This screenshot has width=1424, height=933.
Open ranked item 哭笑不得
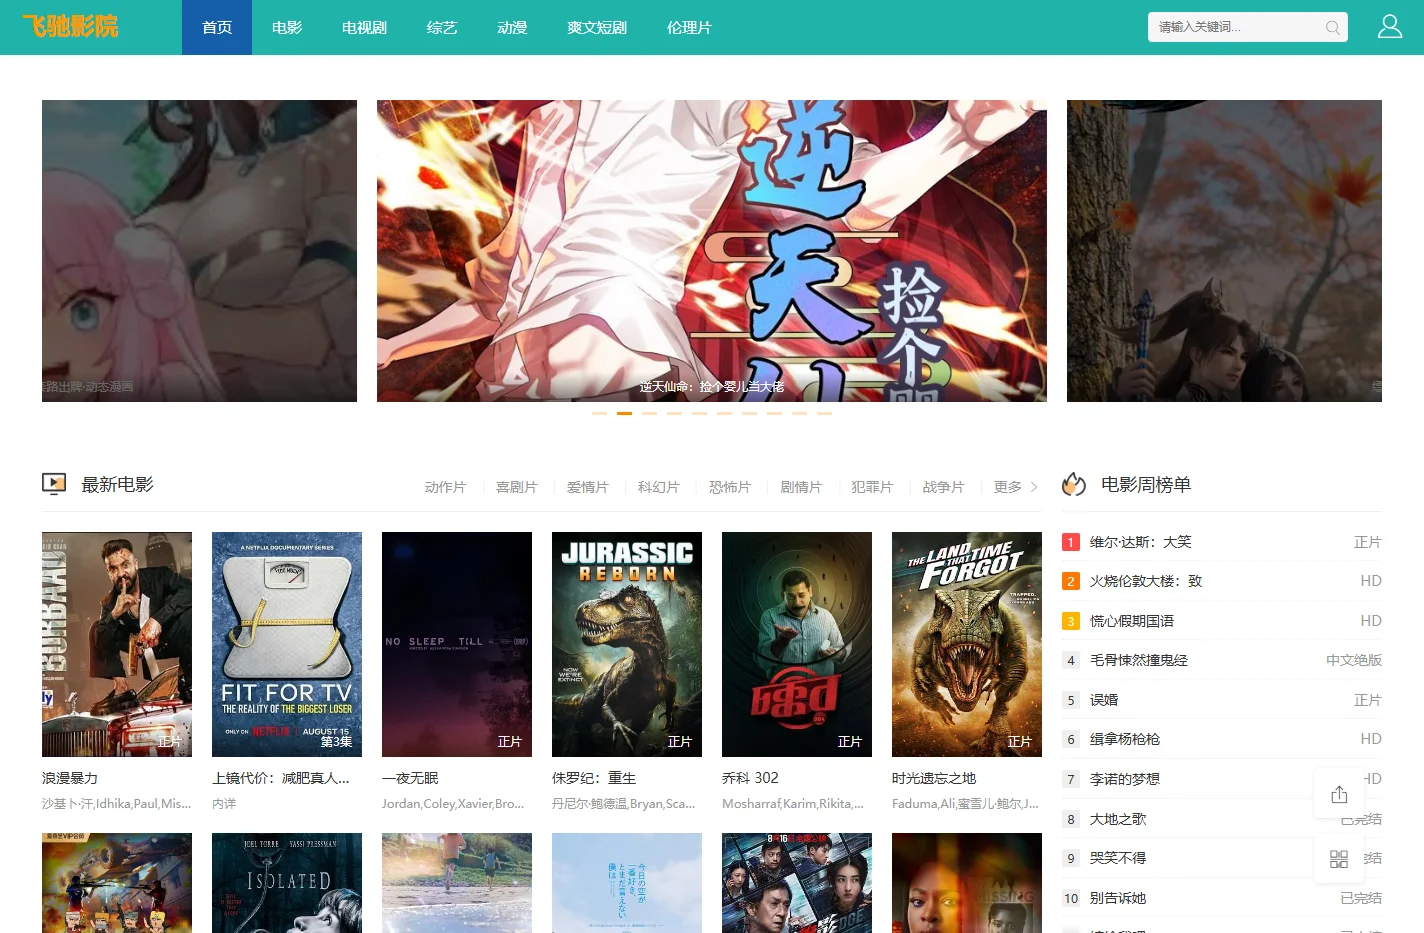click(x=1118, y=858)
